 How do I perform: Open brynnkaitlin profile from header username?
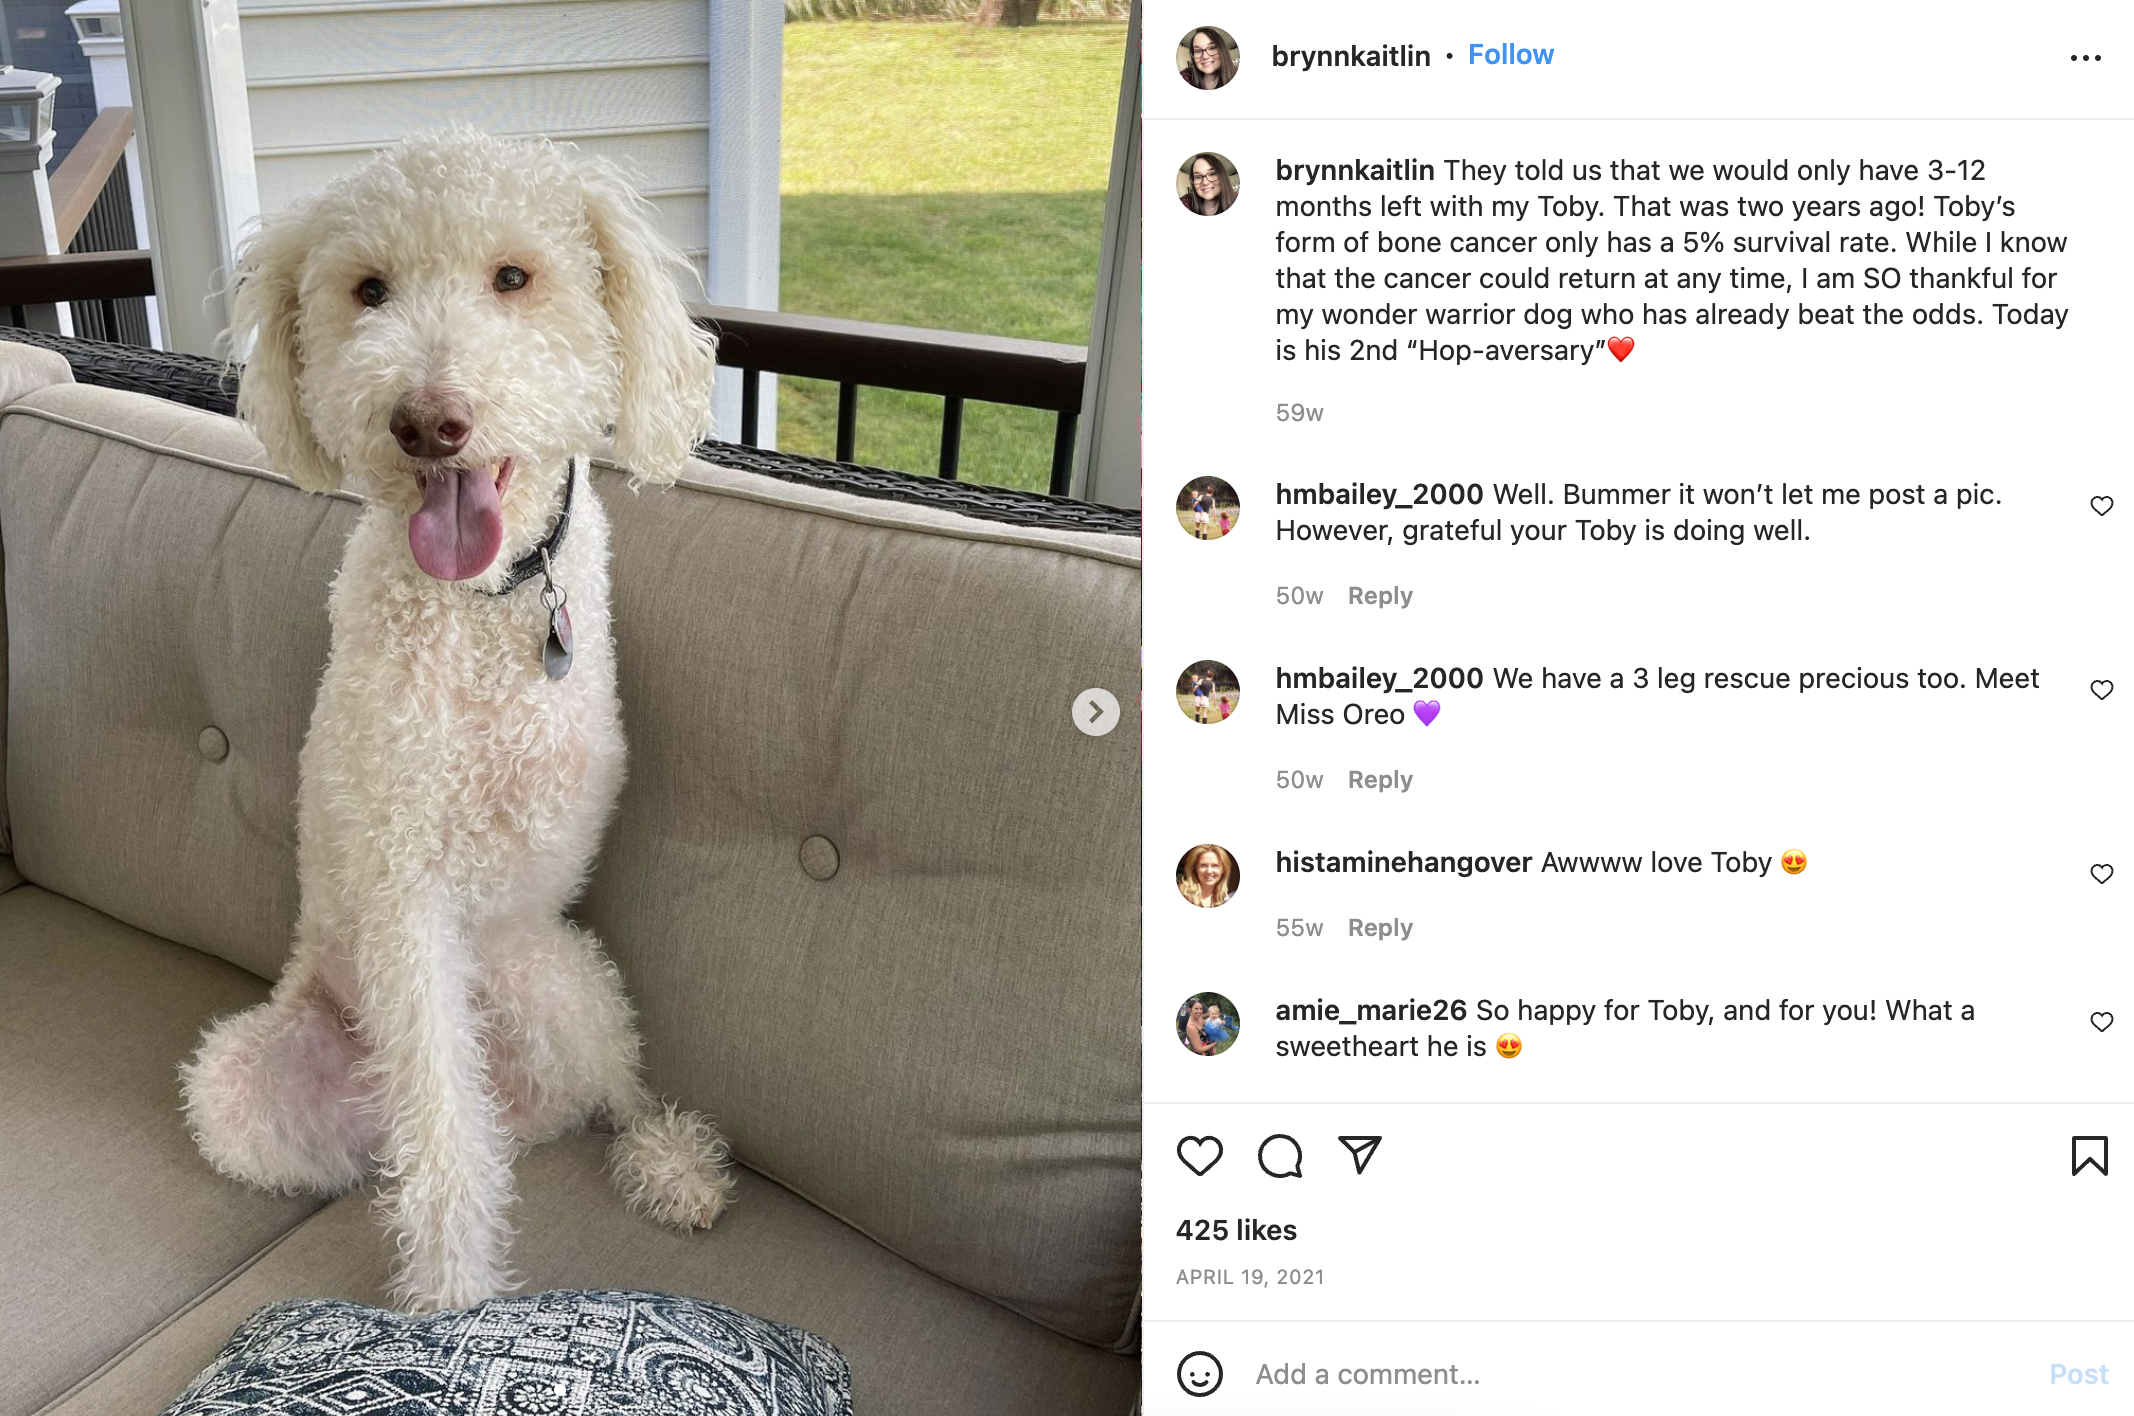pyautogui.click(x=1350, y=56)
